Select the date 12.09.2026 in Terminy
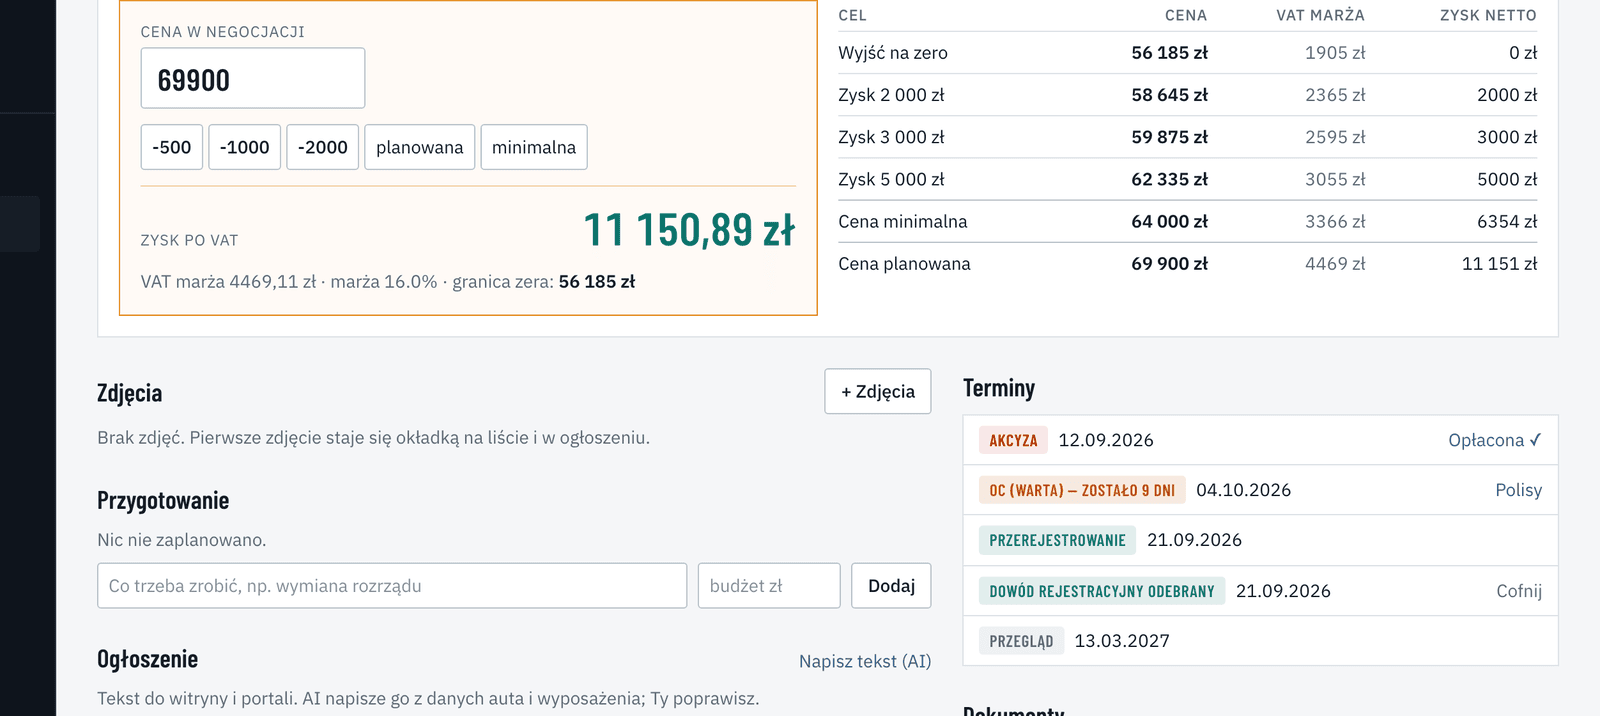The width and height of the screenshot is (1600, 716). point(1106,440)
